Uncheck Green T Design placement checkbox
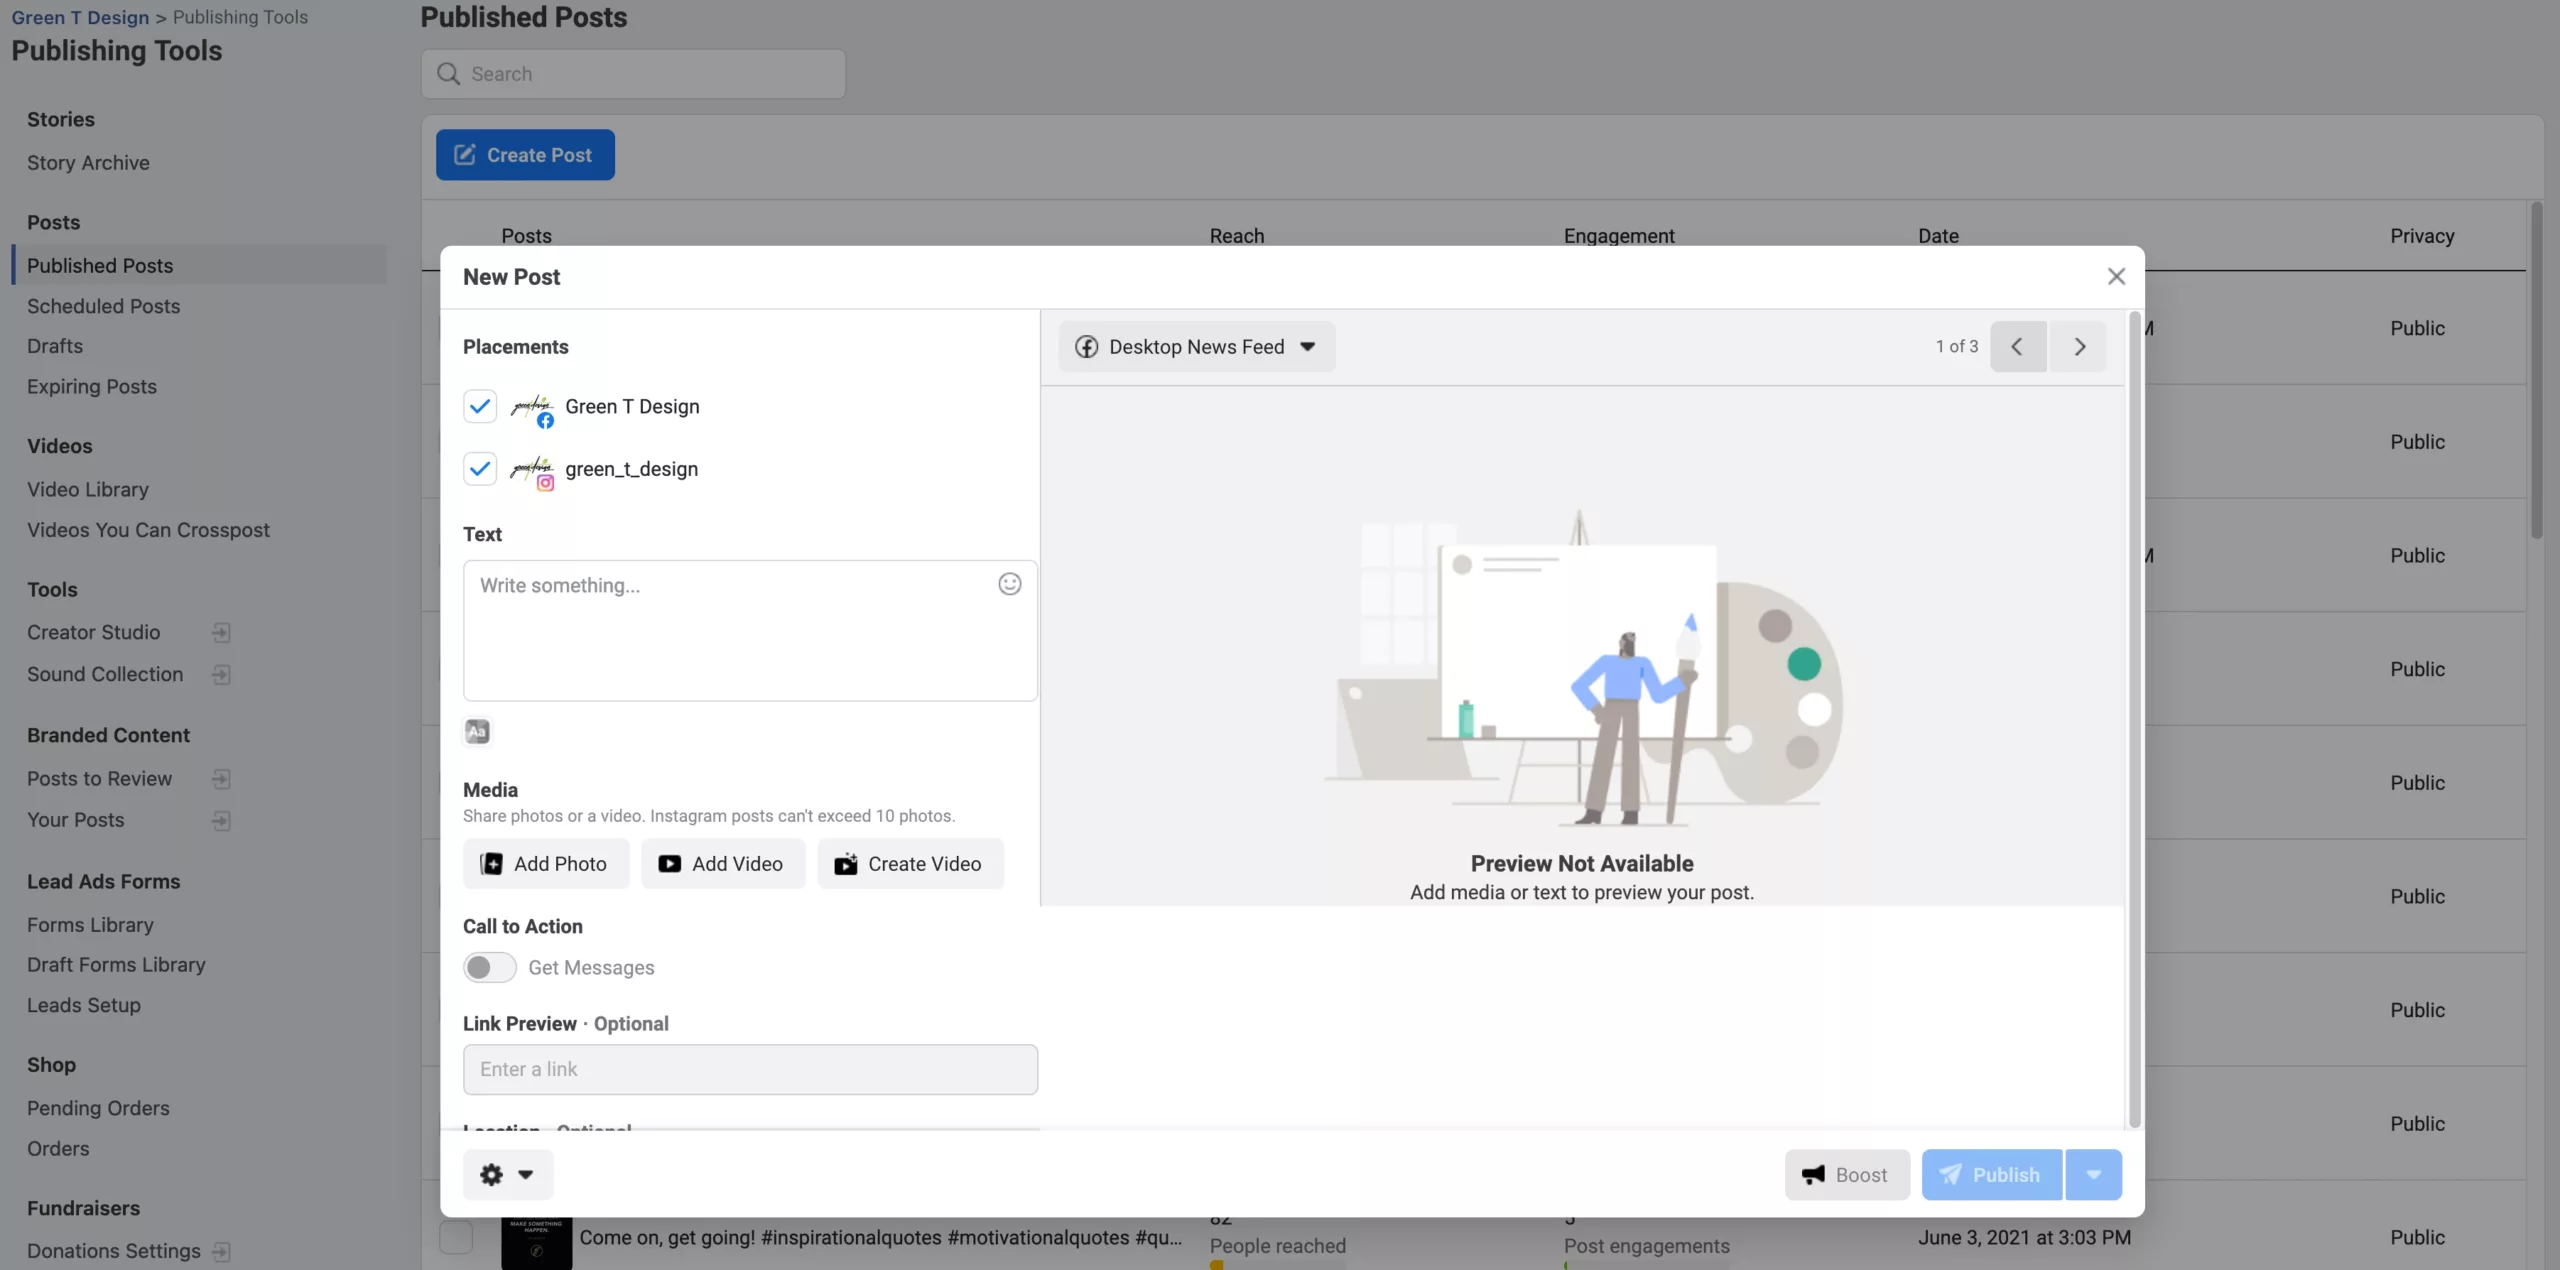 480,406
